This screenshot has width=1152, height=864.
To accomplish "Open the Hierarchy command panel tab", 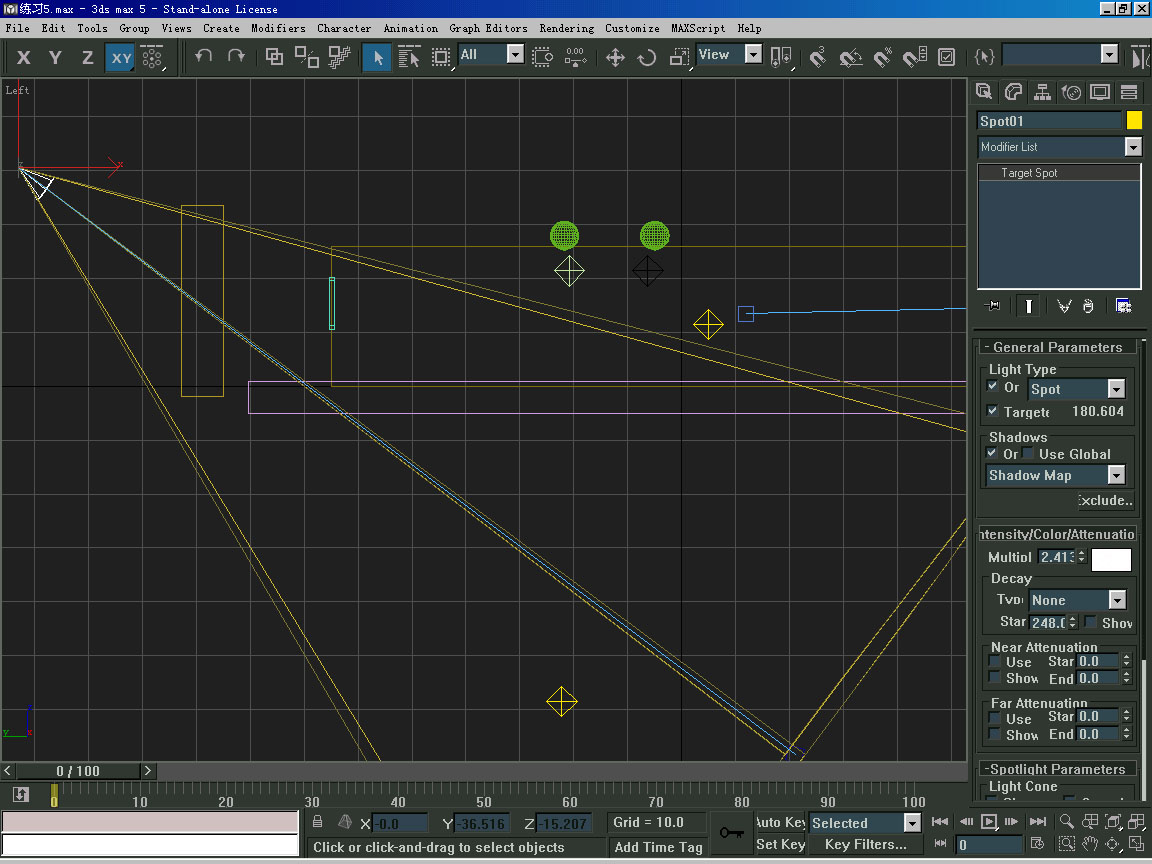I will point(1042,92).
